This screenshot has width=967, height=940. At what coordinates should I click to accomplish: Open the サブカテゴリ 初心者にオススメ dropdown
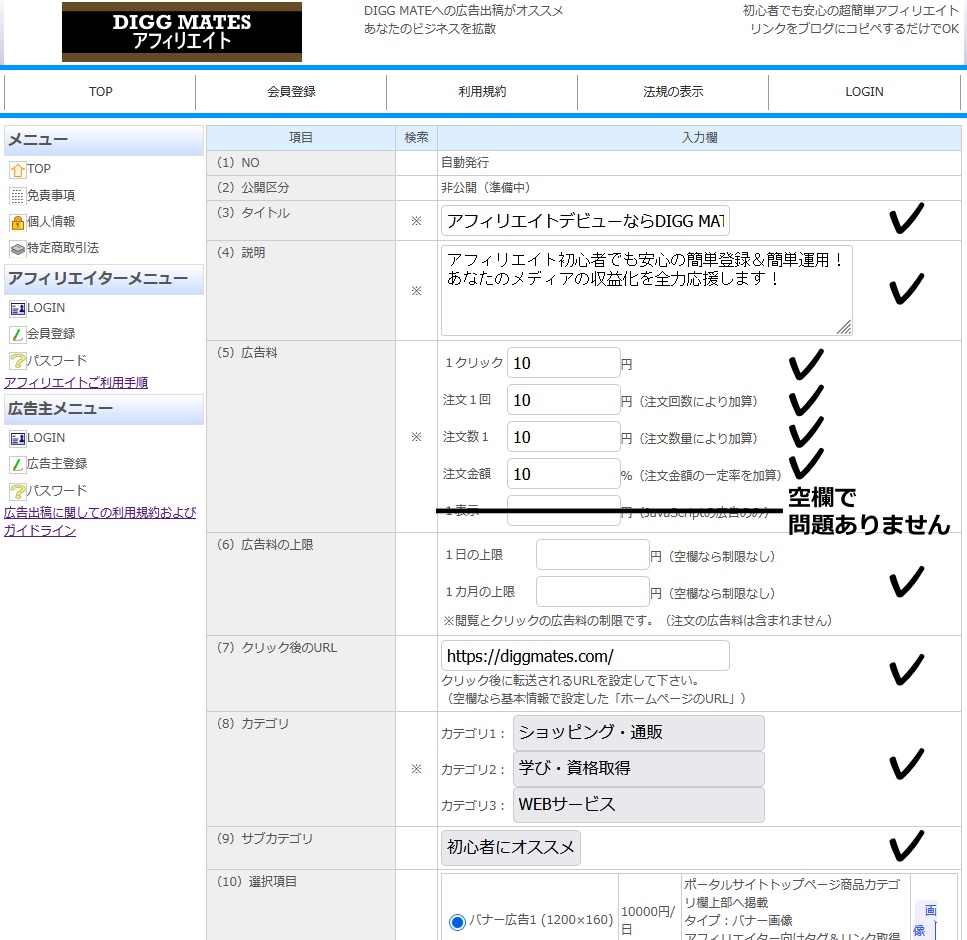pyautogui.click(x=511, y=848)
